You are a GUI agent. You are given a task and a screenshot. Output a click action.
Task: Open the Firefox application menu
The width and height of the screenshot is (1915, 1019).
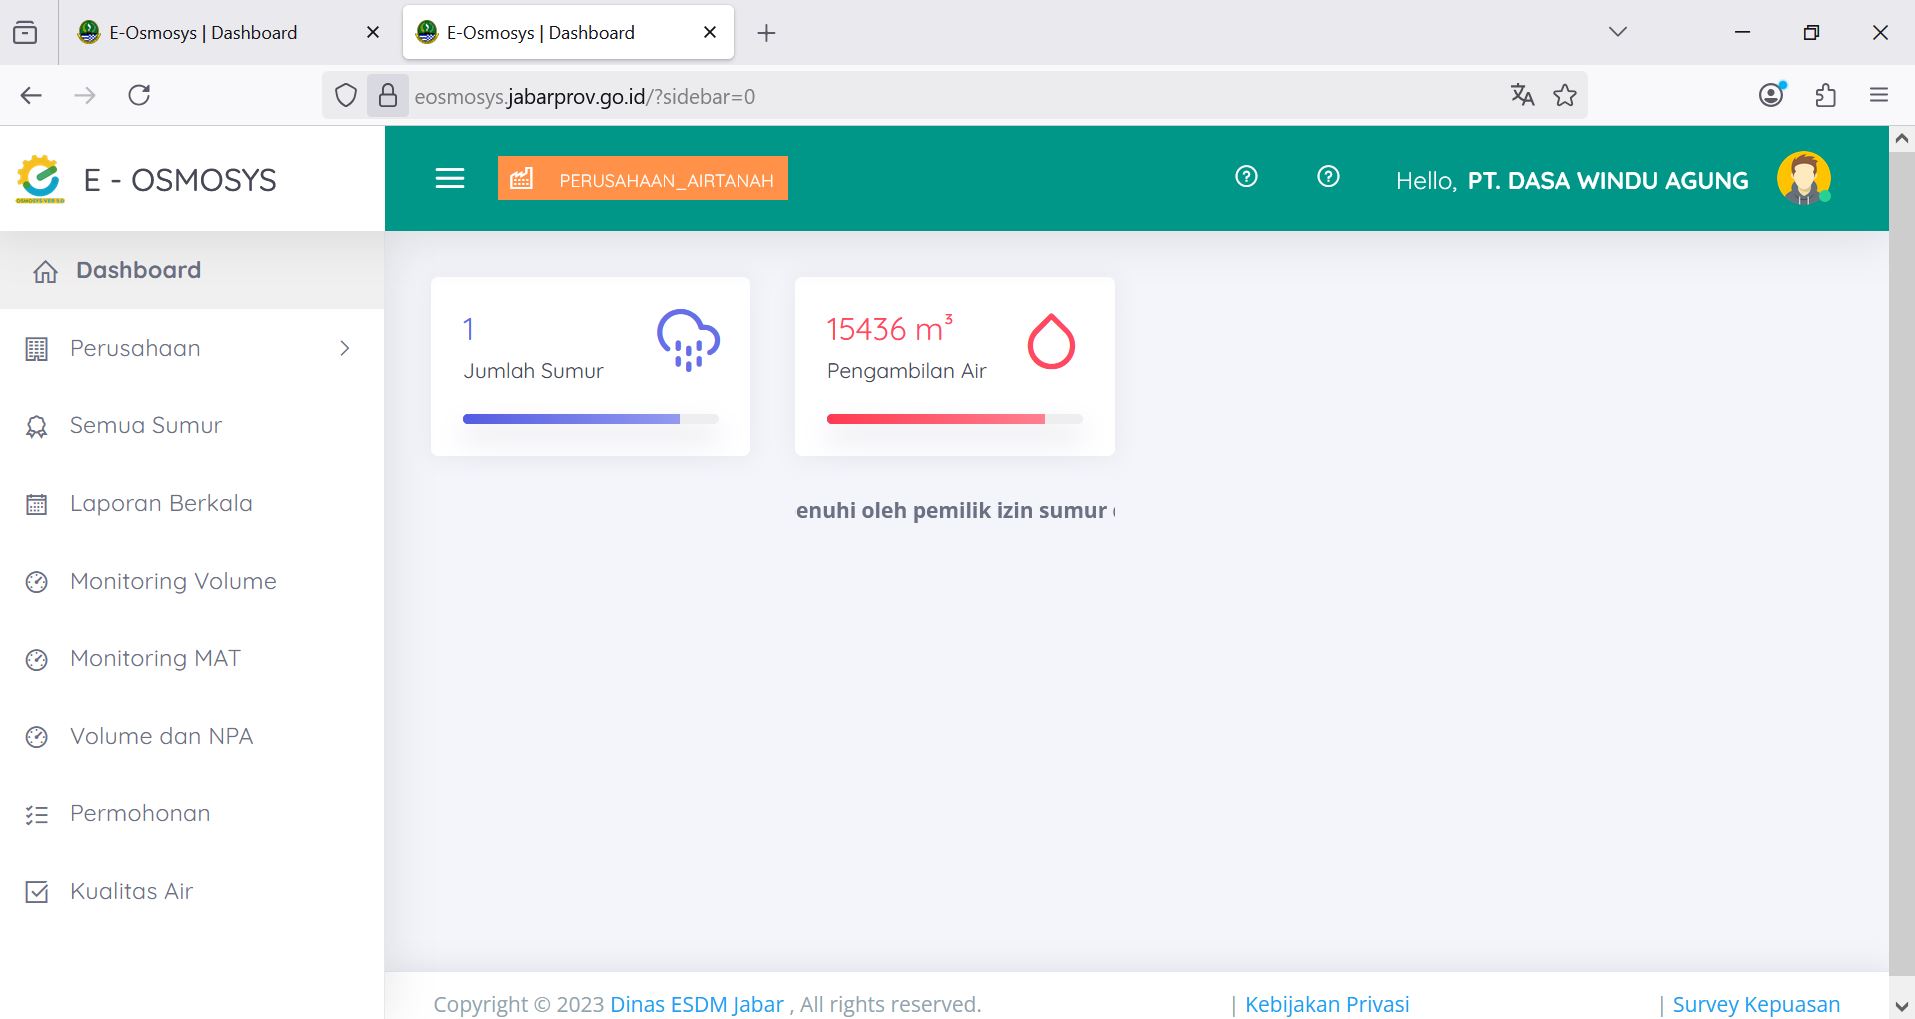1878,95
